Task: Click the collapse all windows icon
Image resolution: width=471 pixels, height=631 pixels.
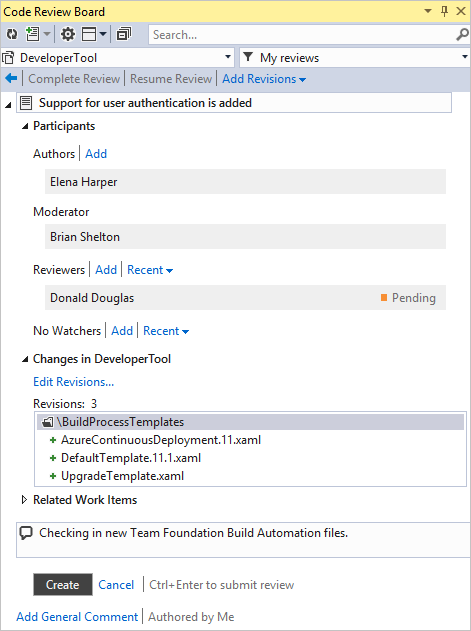Action: 124,34
